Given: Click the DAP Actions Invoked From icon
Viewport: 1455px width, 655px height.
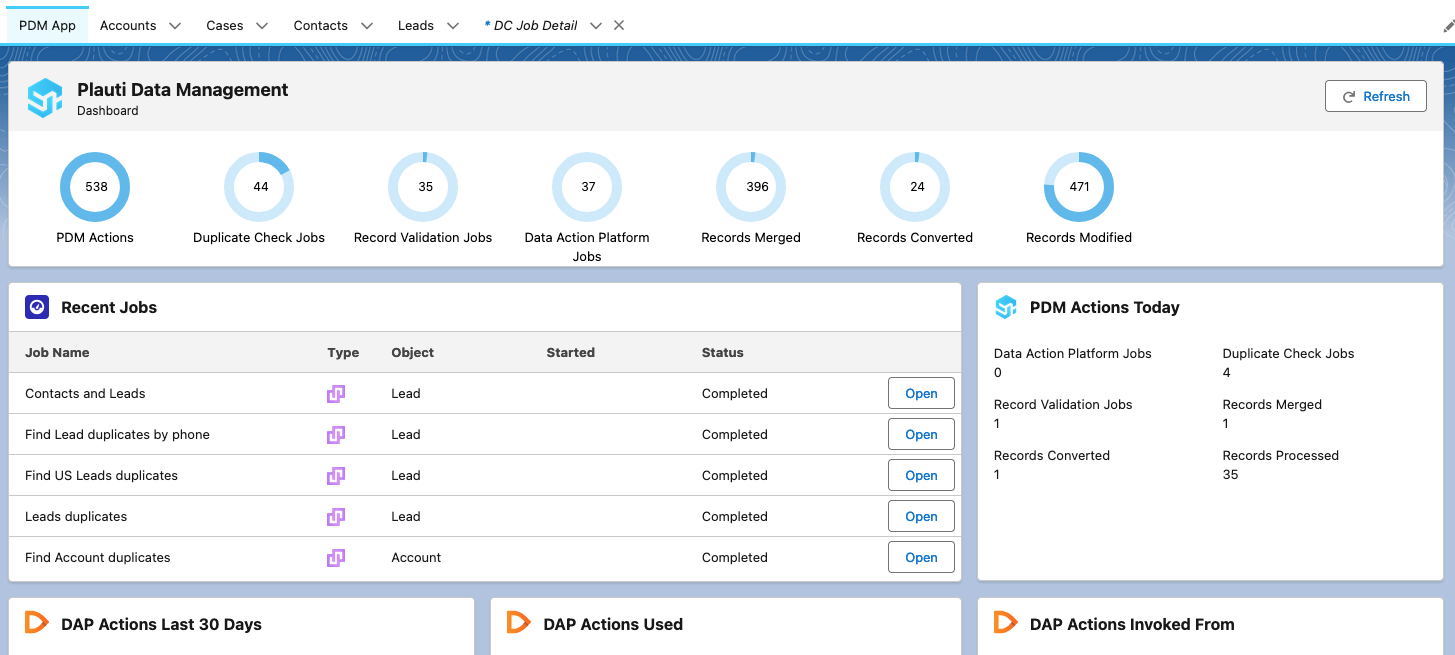Looking at the screenshot, I should (x=1006, y=623).
